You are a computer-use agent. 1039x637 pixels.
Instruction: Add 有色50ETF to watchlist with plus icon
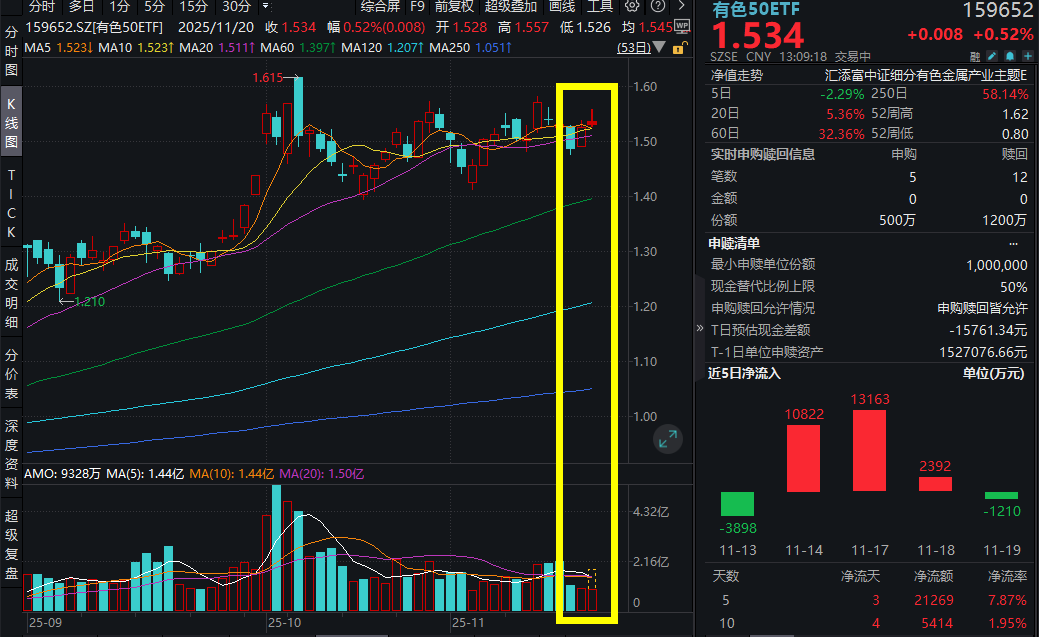pyautogui.click(x=1028, y=56)
